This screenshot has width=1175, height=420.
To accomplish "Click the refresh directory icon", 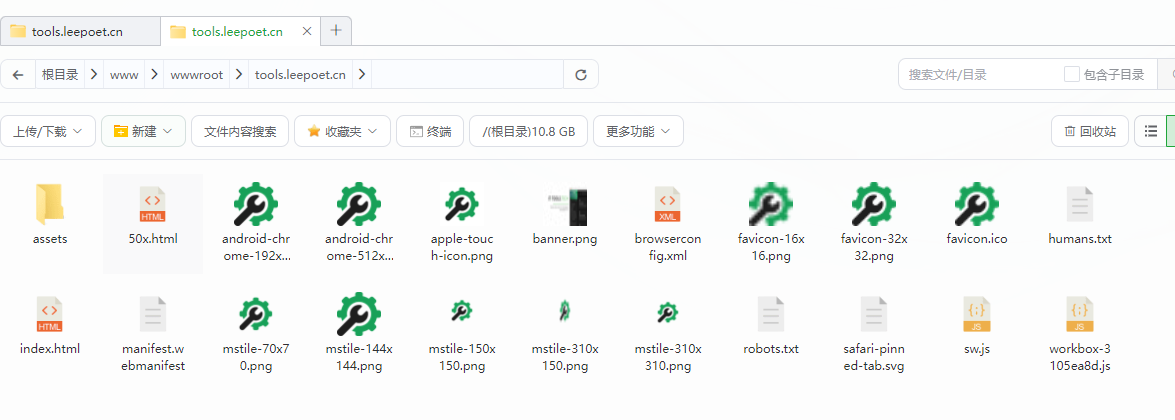I will [581, 75].
